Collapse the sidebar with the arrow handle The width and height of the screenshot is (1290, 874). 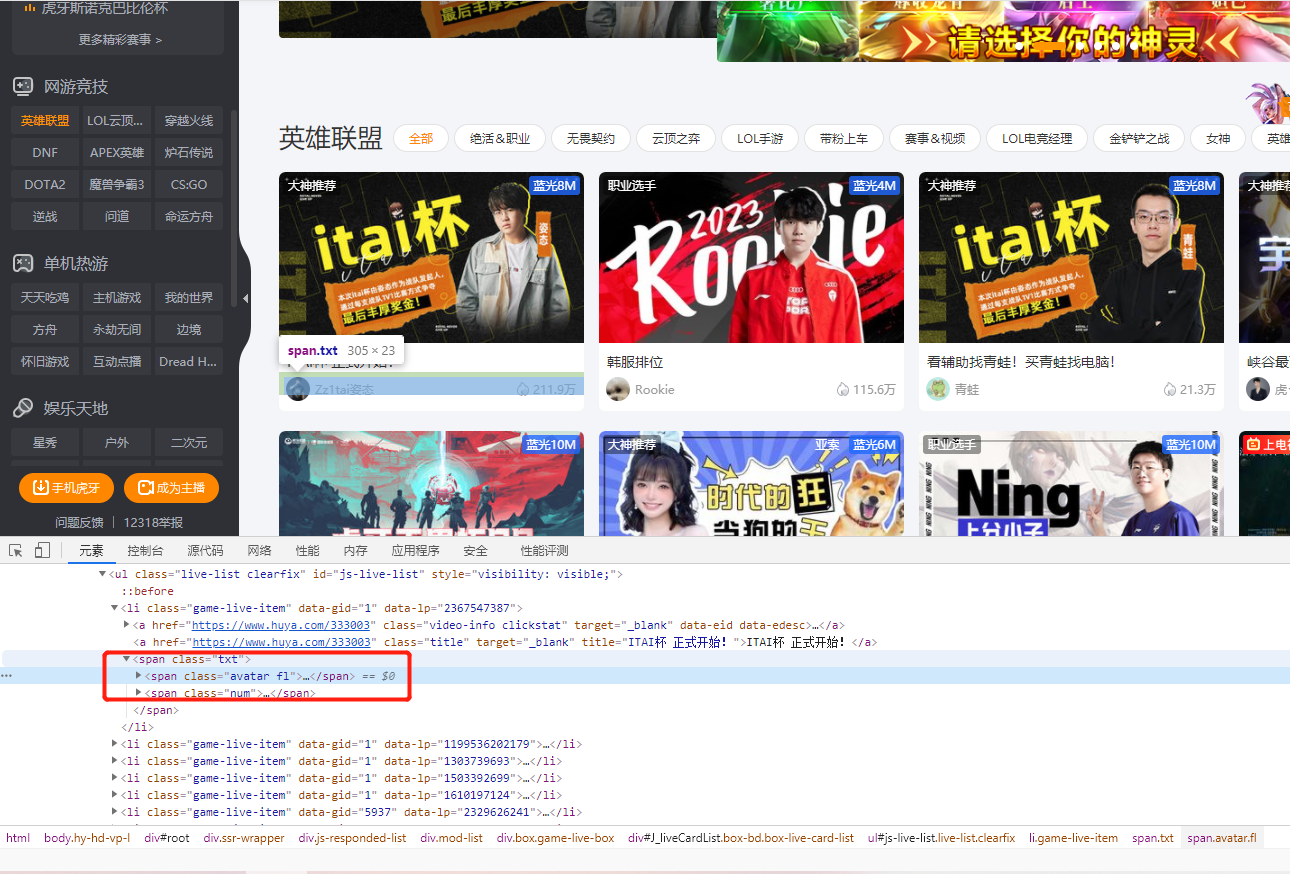245,298
